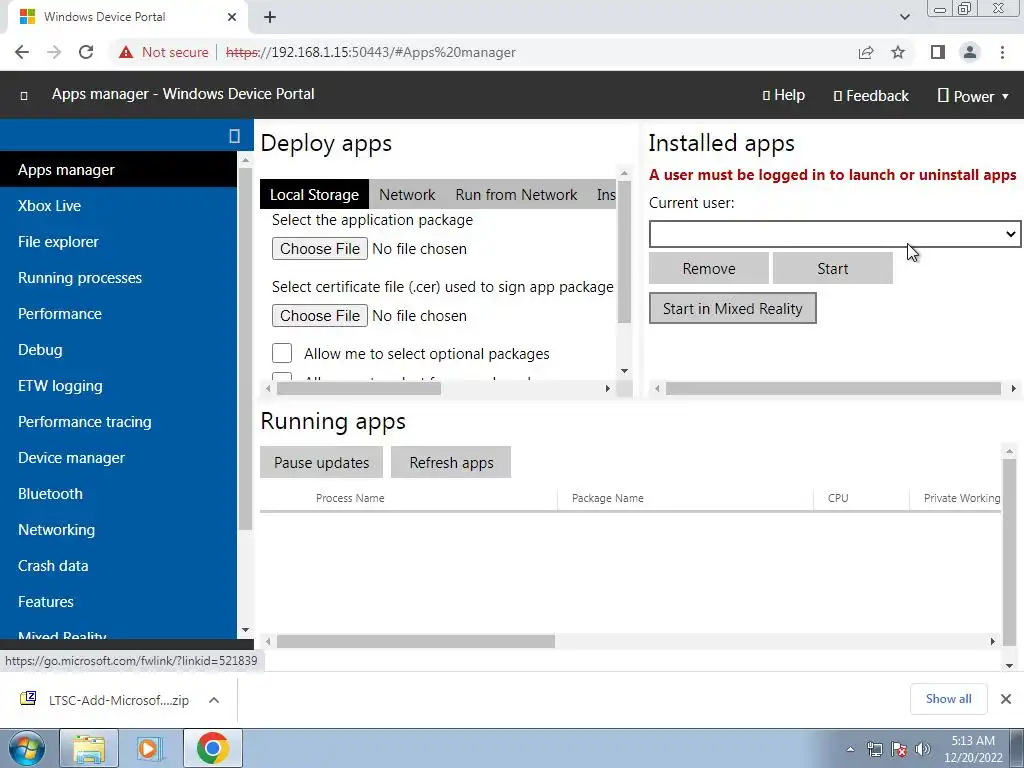Bookmark this page with the star icon
This screenshot has width=1024, height=768.
tap(898, 52)
